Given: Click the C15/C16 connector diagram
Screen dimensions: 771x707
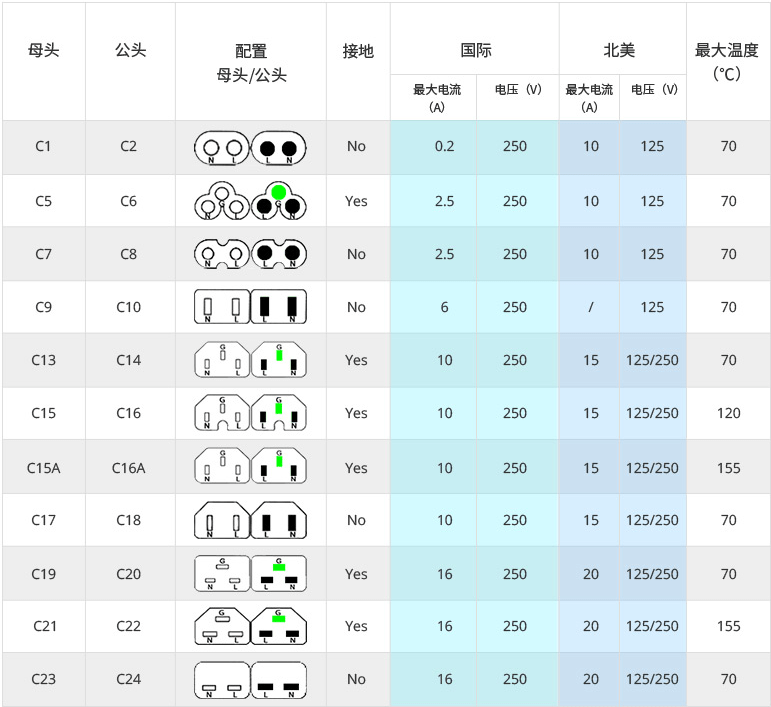Looking at the screenshot, I should coord(250,412).
